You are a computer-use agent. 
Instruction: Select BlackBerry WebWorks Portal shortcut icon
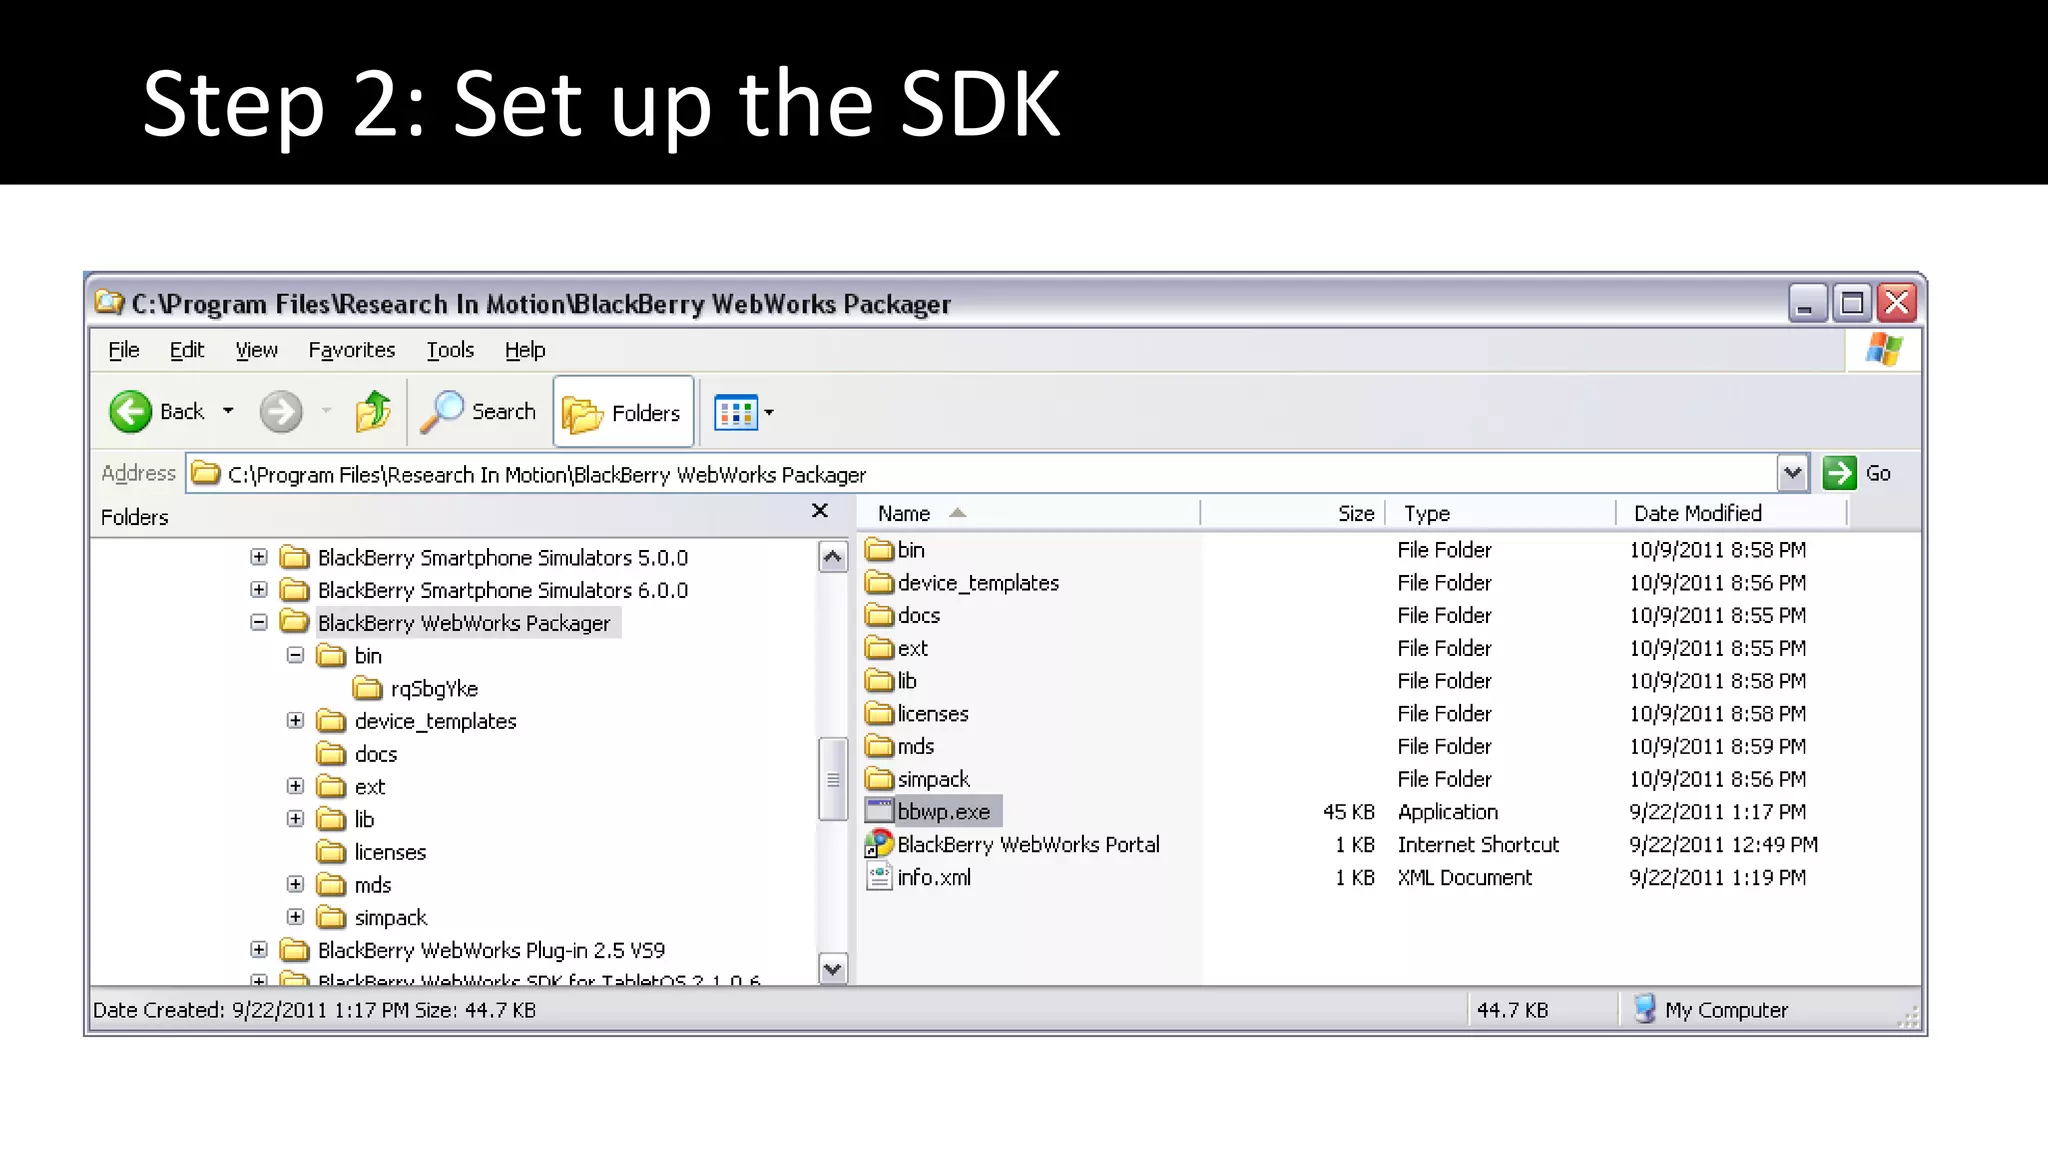click(x=879, y=845)
